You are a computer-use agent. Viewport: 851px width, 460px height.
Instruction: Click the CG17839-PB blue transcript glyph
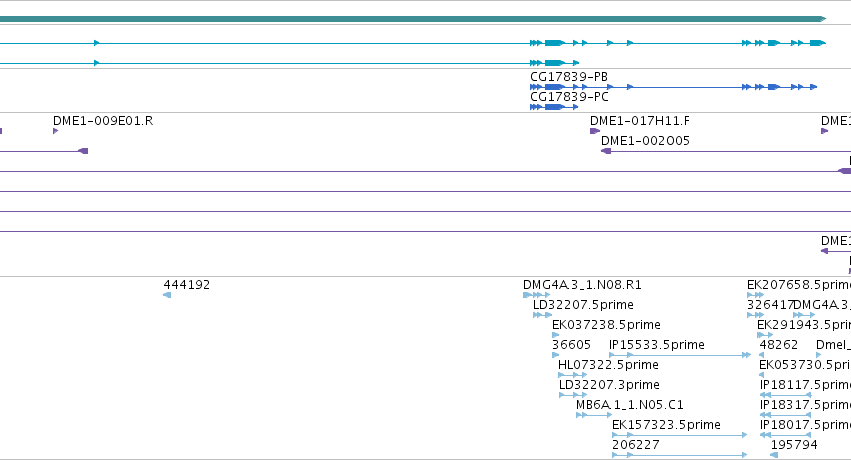(674, 87)
